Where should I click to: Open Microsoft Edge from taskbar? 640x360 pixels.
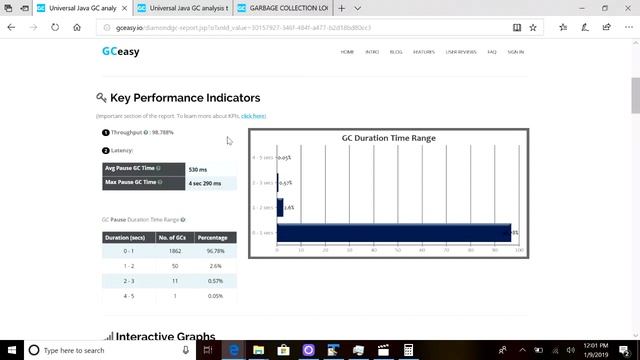(233, 350)
